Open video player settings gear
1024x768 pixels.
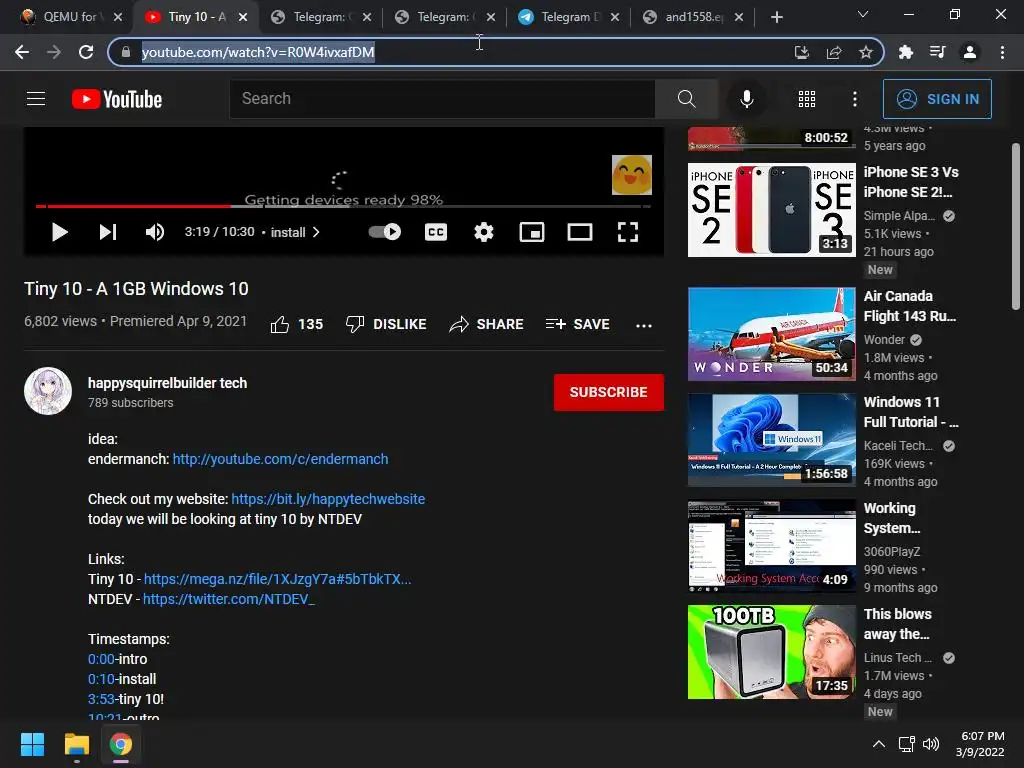coord(483,232)
